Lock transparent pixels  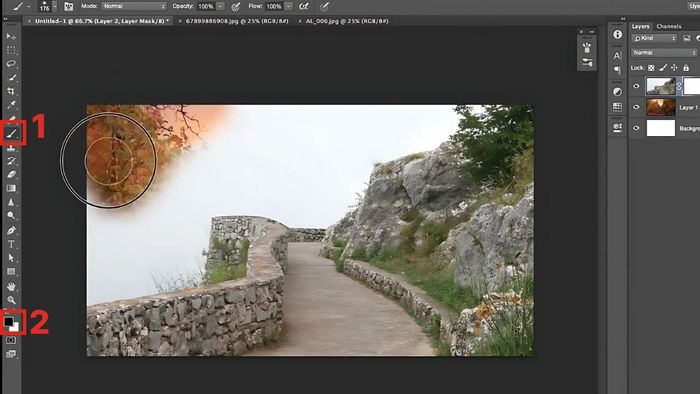[651, 68]
